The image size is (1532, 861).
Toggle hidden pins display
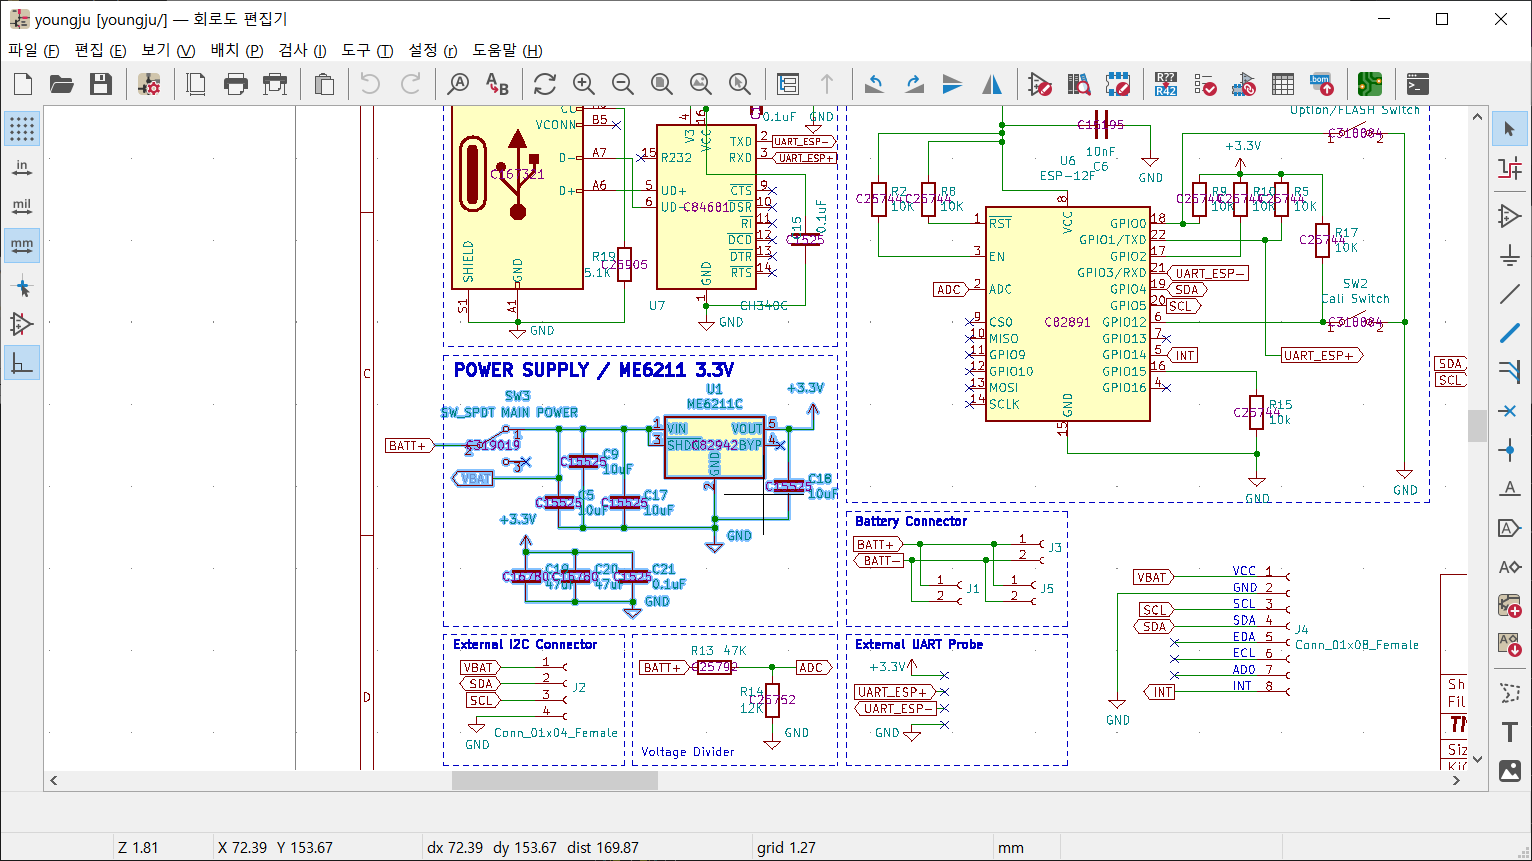coord(22,325)
